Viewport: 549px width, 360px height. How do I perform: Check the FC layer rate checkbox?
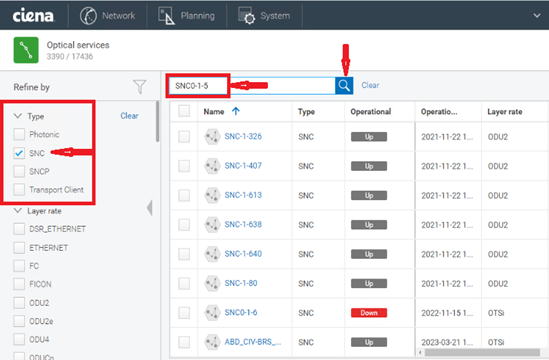[x=19, y=266]
